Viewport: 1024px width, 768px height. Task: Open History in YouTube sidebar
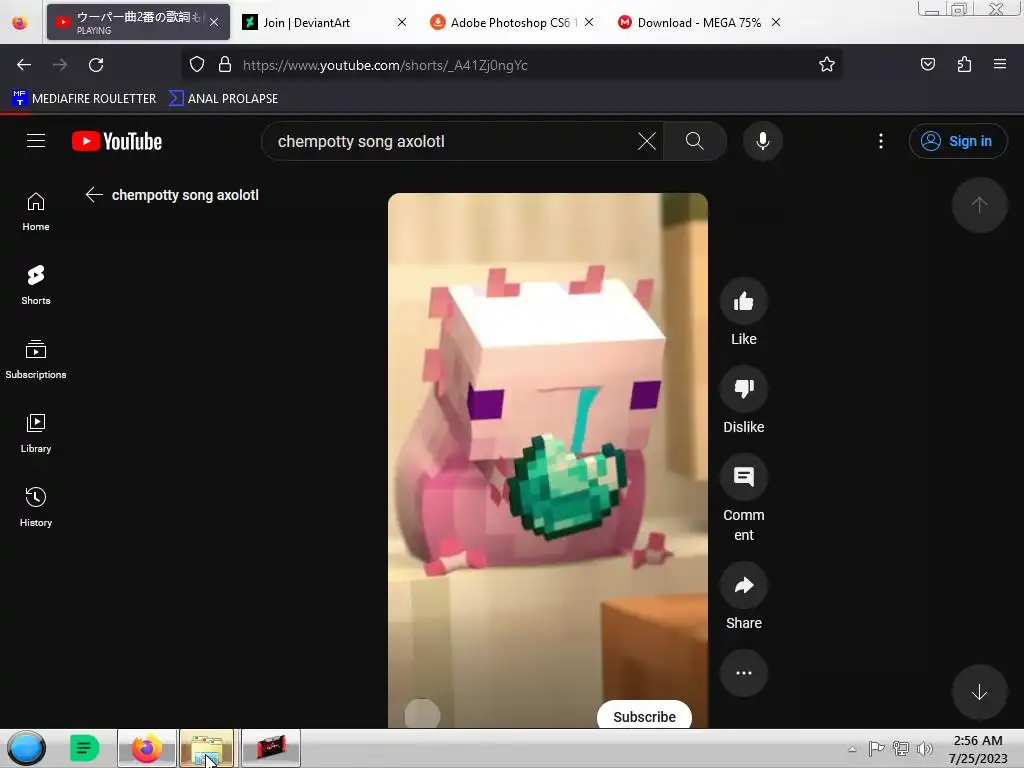(x=36, y=507)
